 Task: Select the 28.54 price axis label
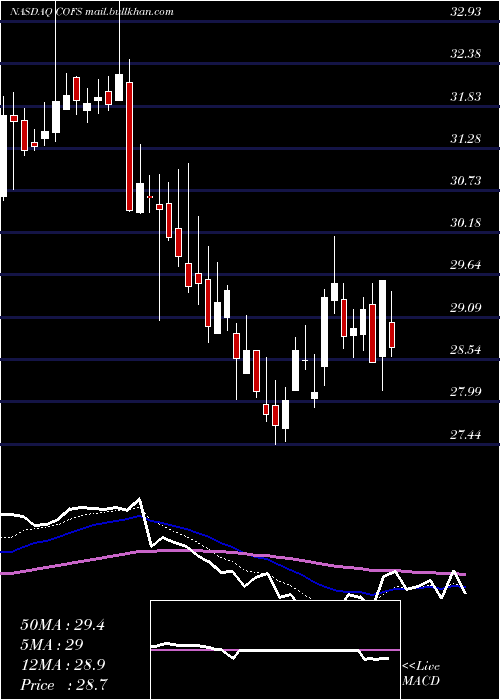tap(466, 350)
